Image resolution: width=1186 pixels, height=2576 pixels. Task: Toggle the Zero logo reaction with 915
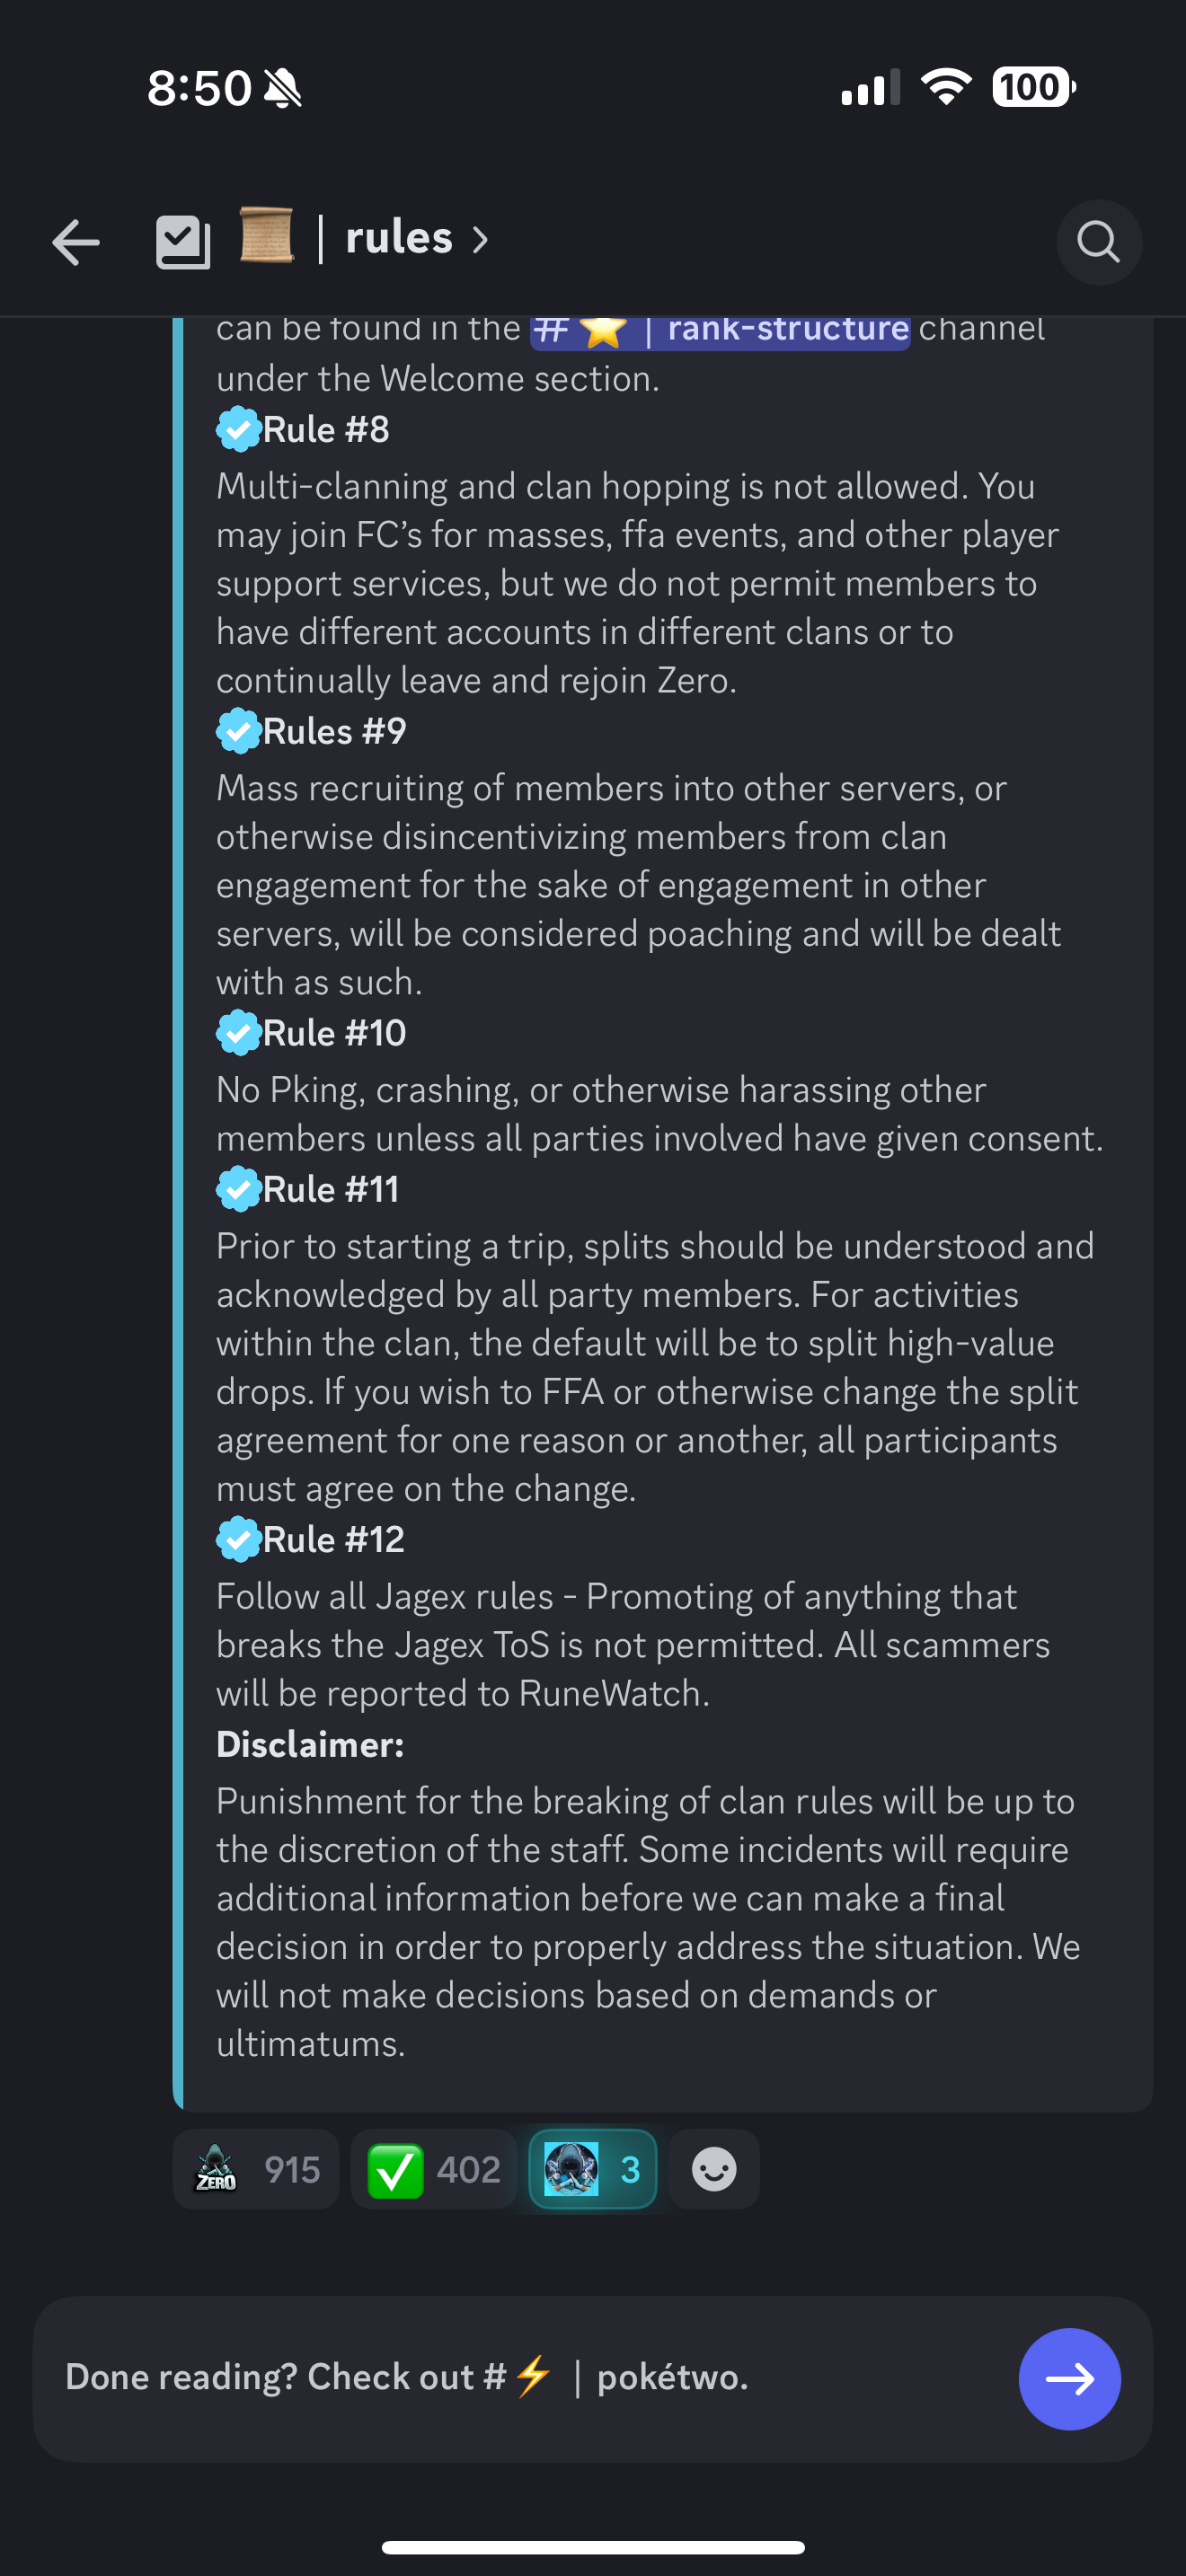[256, 2169]
